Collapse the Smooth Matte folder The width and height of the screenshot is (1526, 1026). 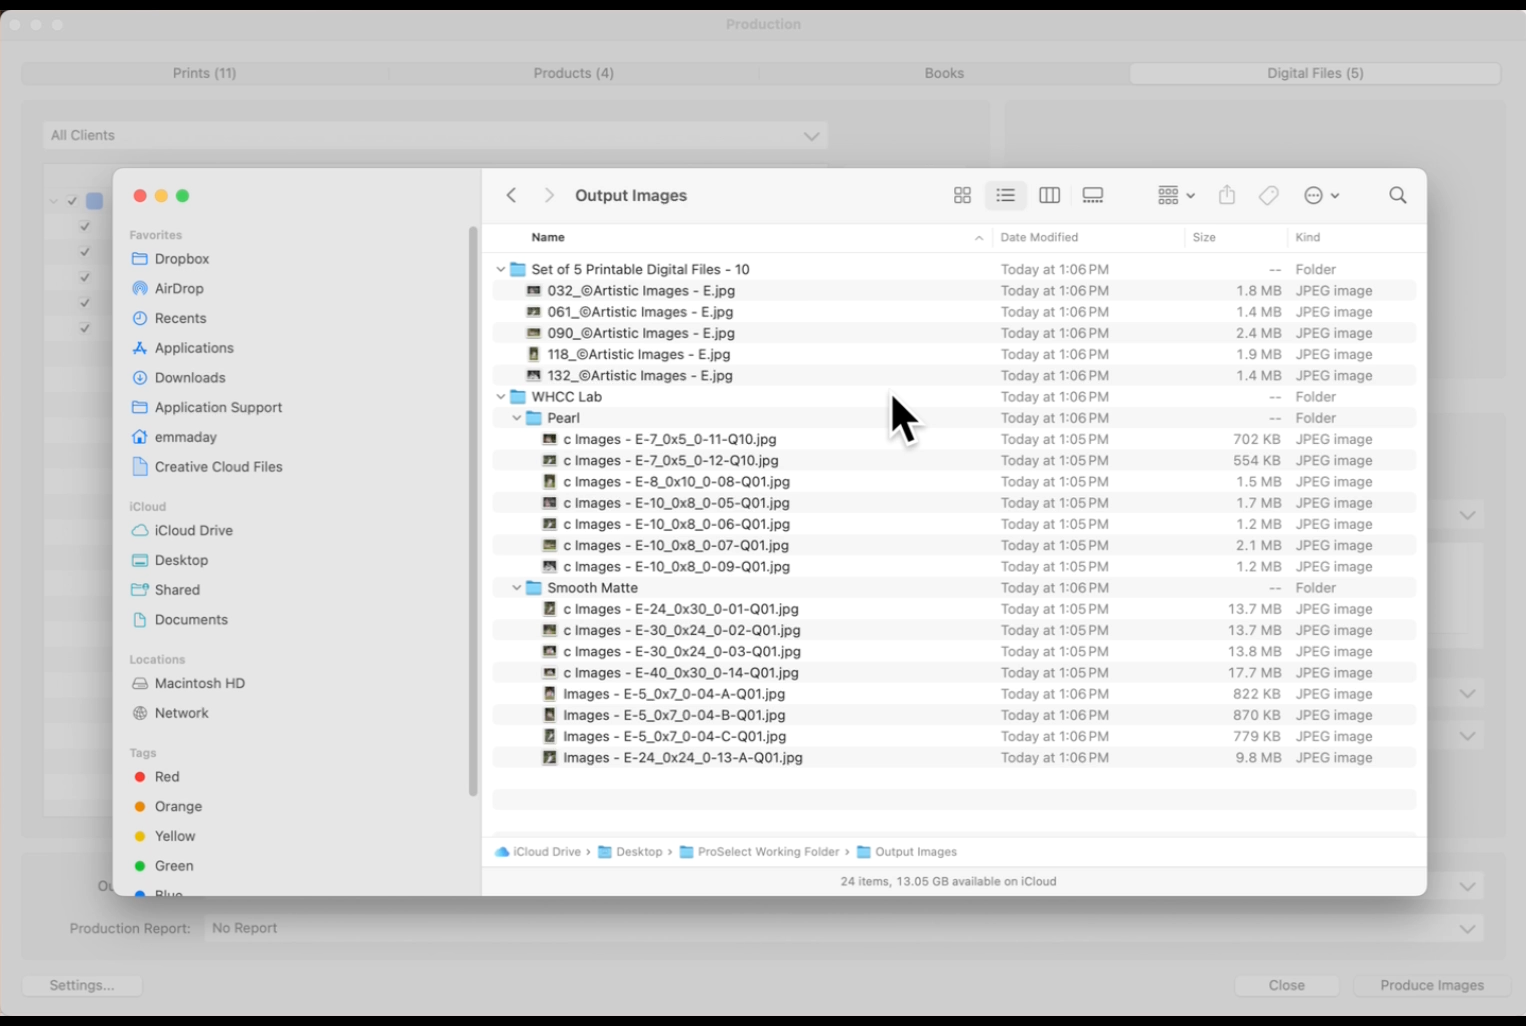517,588
